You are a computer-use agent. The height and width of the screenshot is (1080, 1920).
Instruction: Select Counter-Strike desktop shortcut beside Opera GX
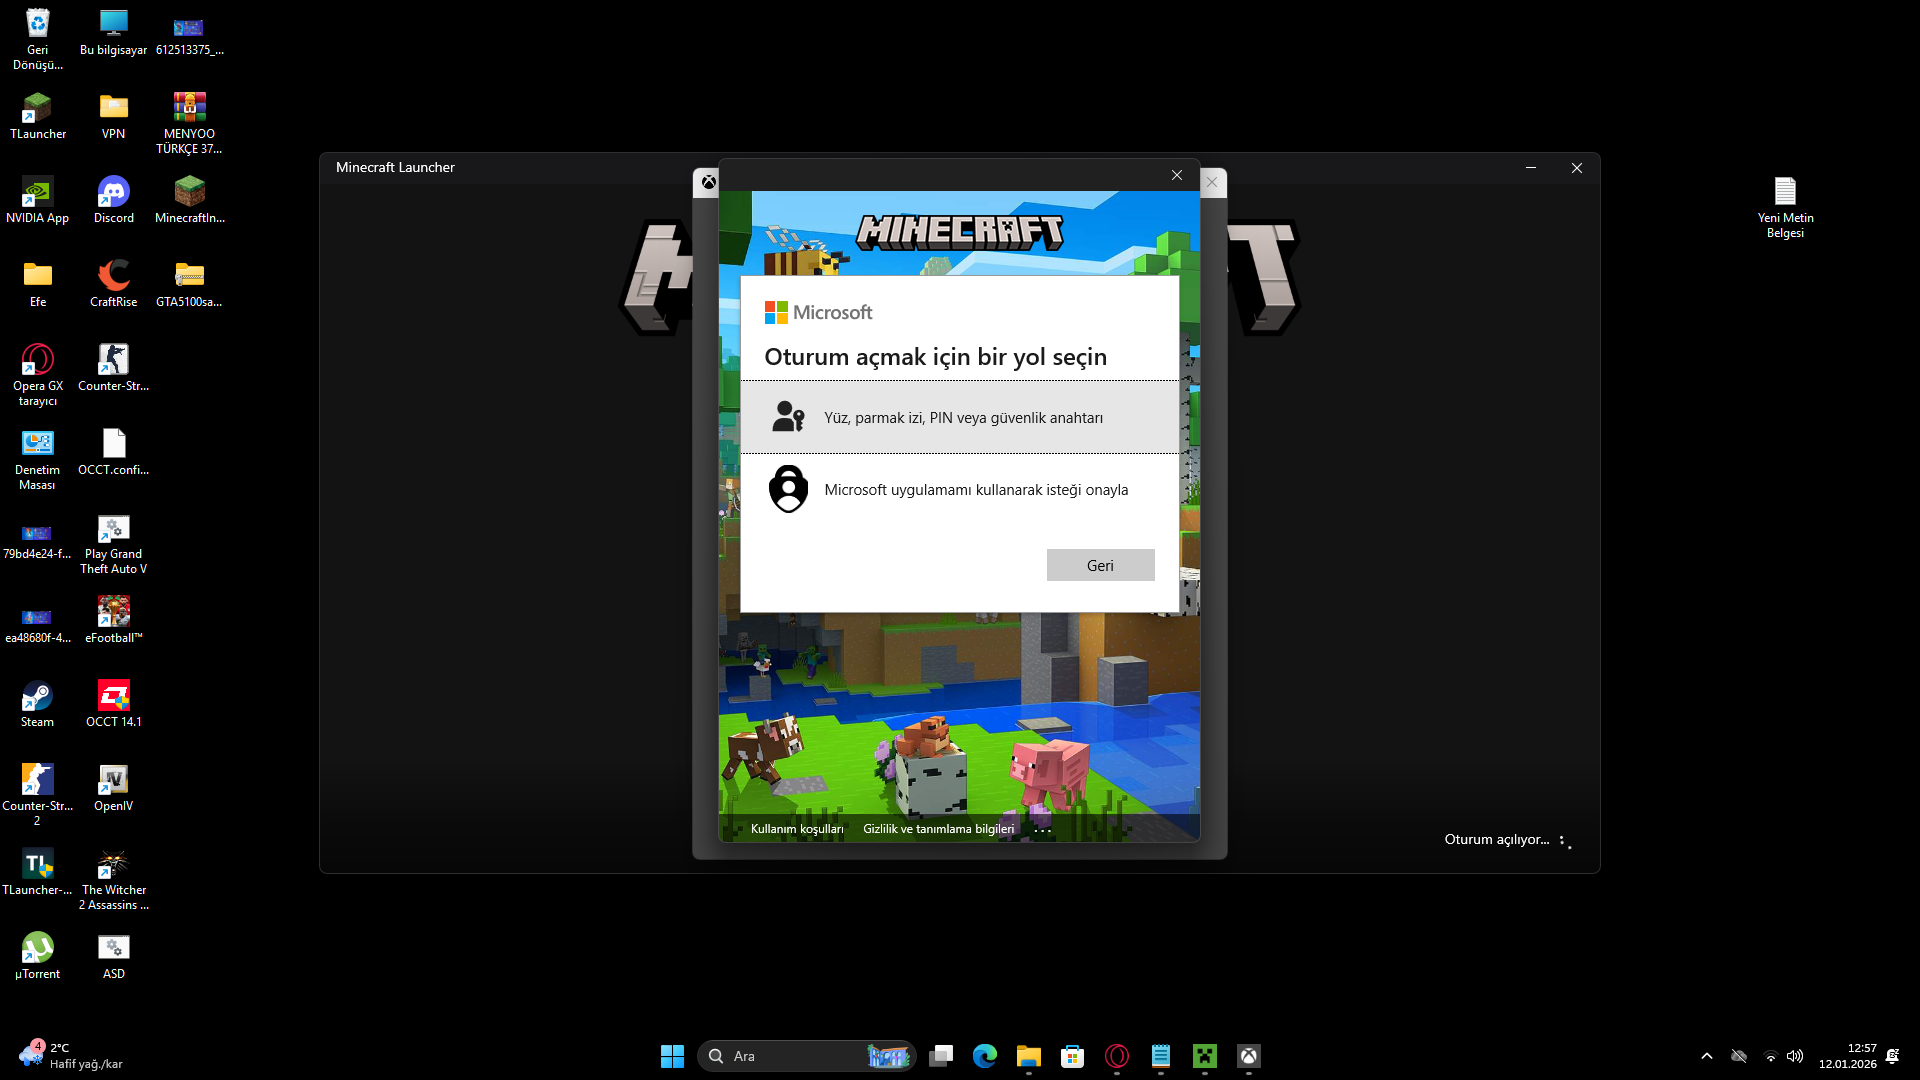coord(114,368)
